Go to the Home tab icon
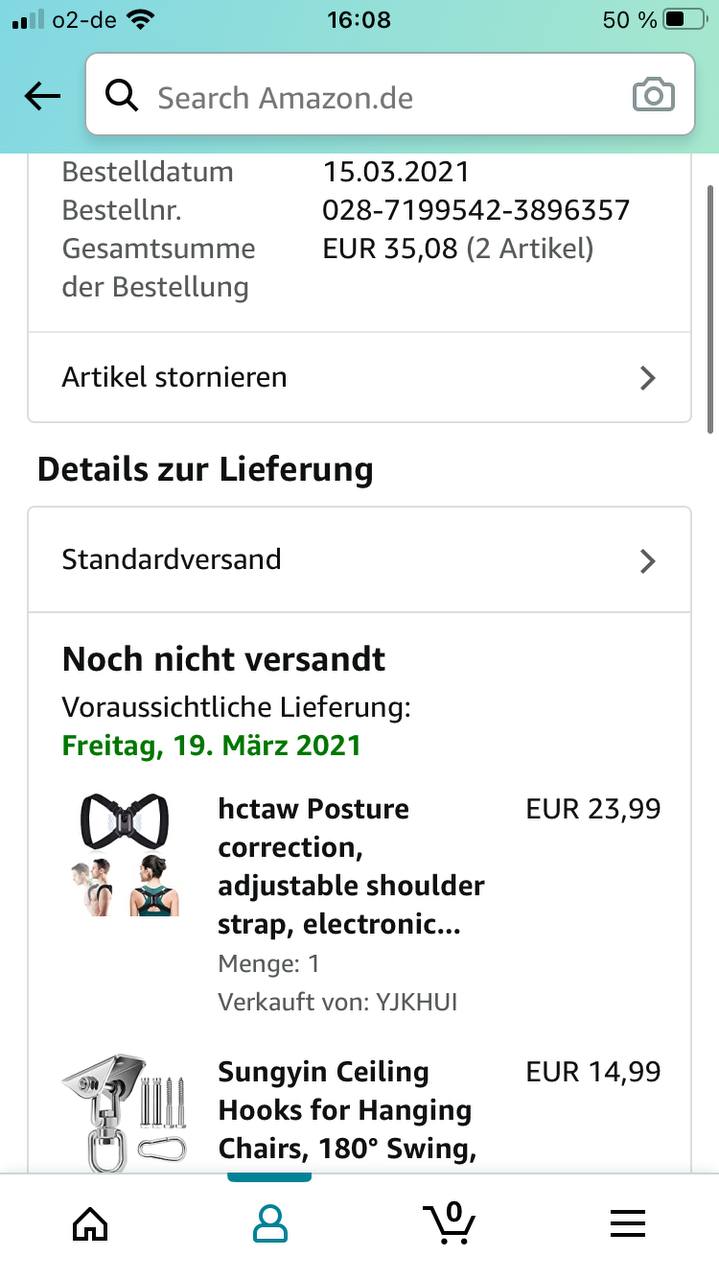The image size is (719, 1280). (90, 1223)
